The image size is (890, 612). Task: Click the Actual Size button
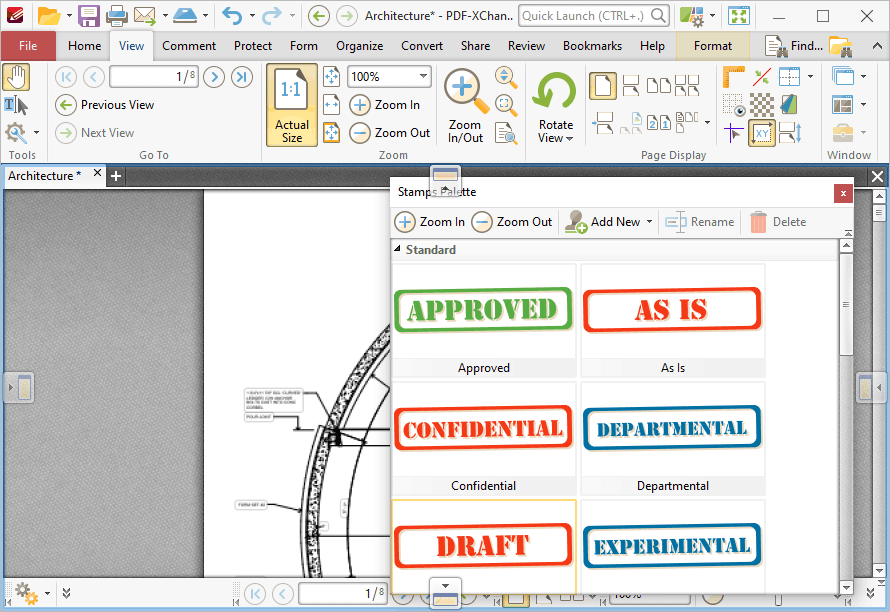tap(292, 105)
